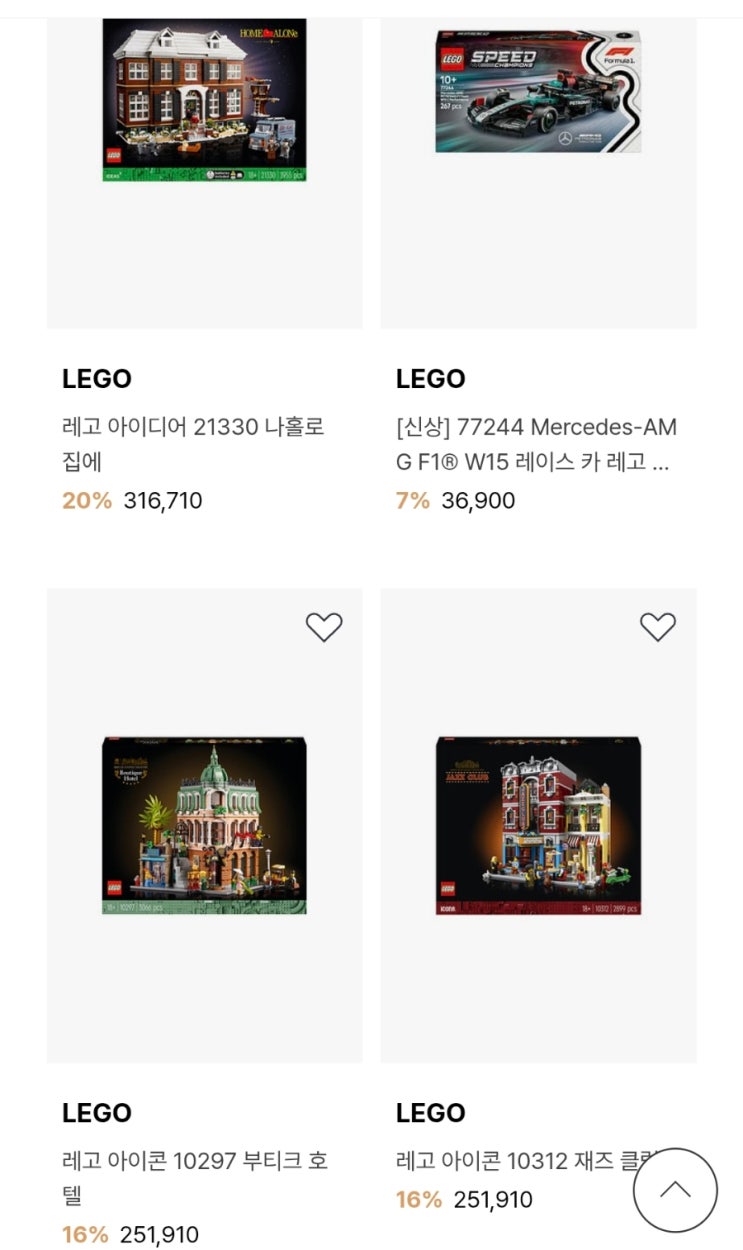
Task: Click the 20% discount label
Action: pos(87,500)
